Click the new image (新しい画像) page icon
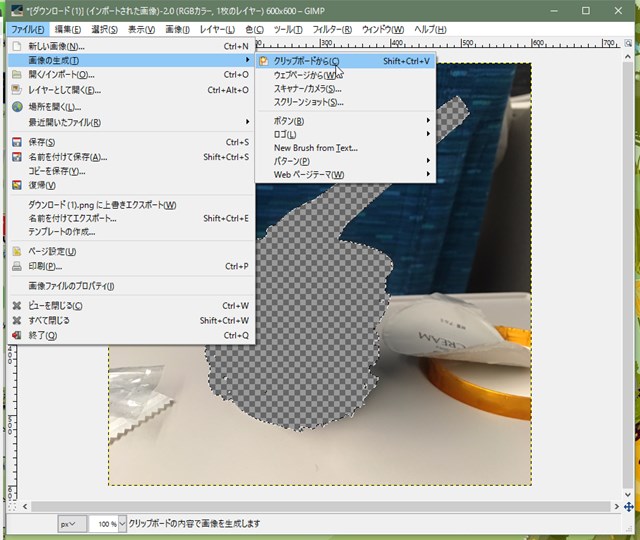This screenshot has width=640, height=540. coord(17,47)
